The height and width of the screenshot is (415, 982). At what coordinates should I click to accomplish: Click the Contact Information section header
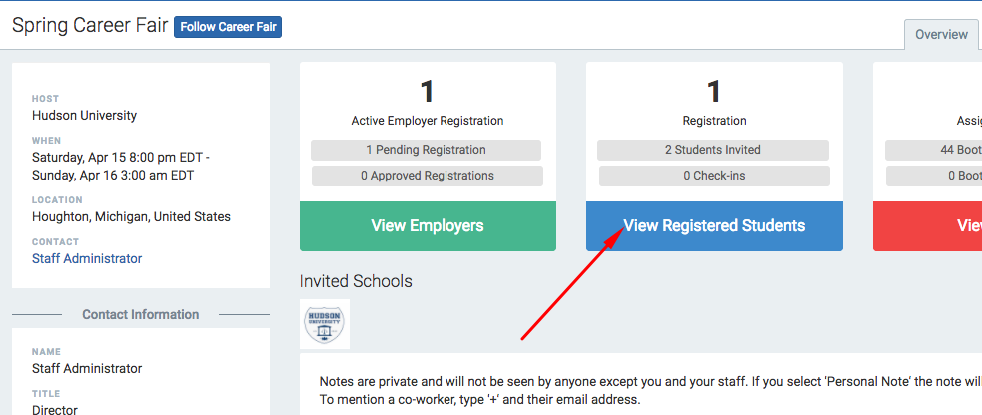click(x=141, y=314)
